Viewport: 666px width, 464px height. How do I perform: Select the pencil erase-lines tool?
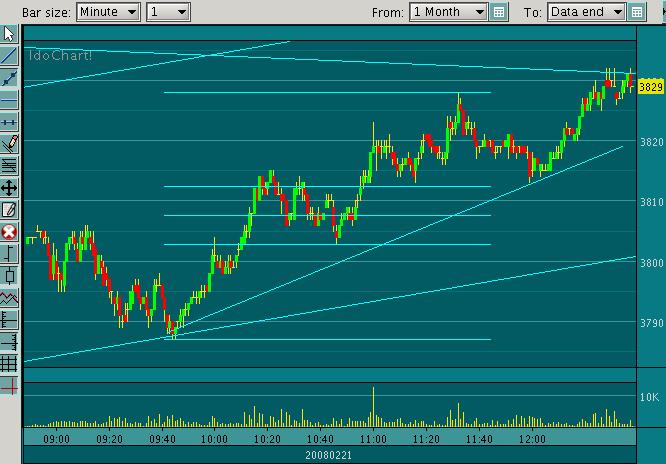click(9, 144)
